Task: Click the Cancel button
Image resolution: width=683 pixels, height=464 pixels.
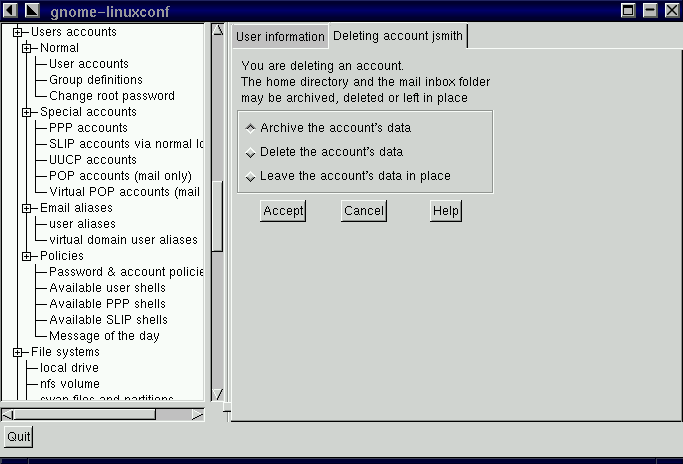Action: click(x=364, y=211)
